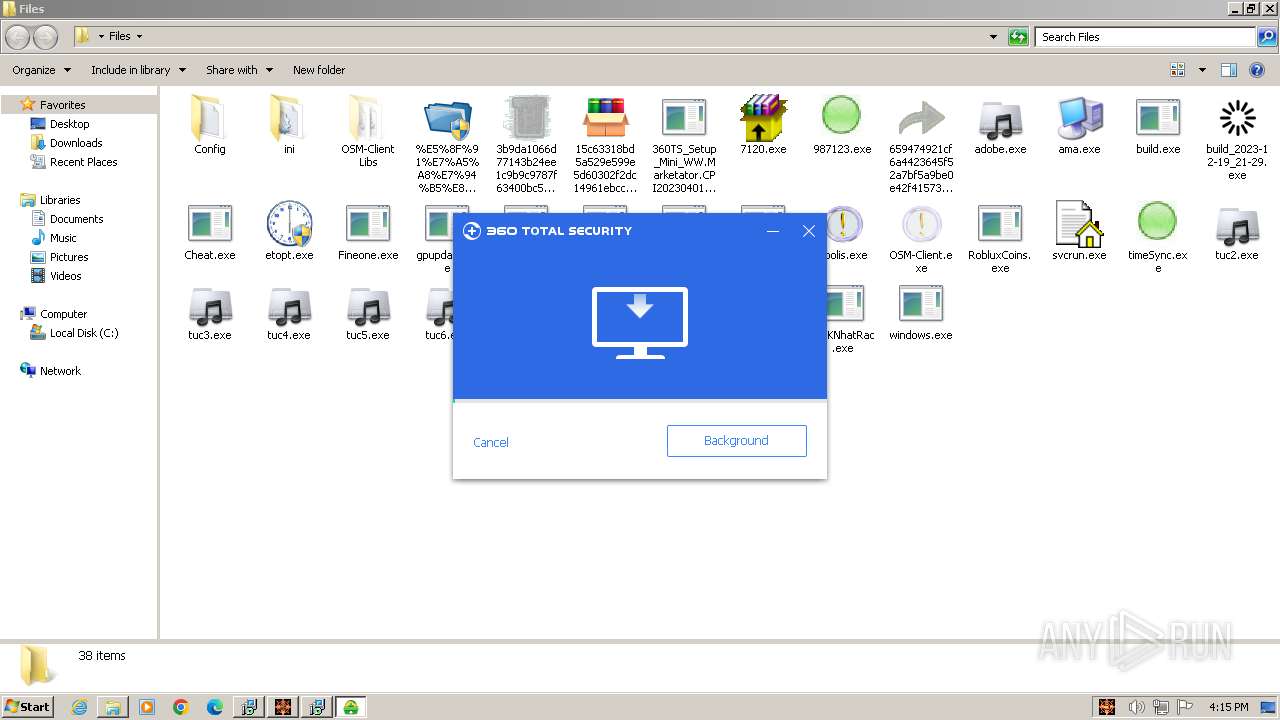
Task: Change your view icon
Action: click(1178, 70)
